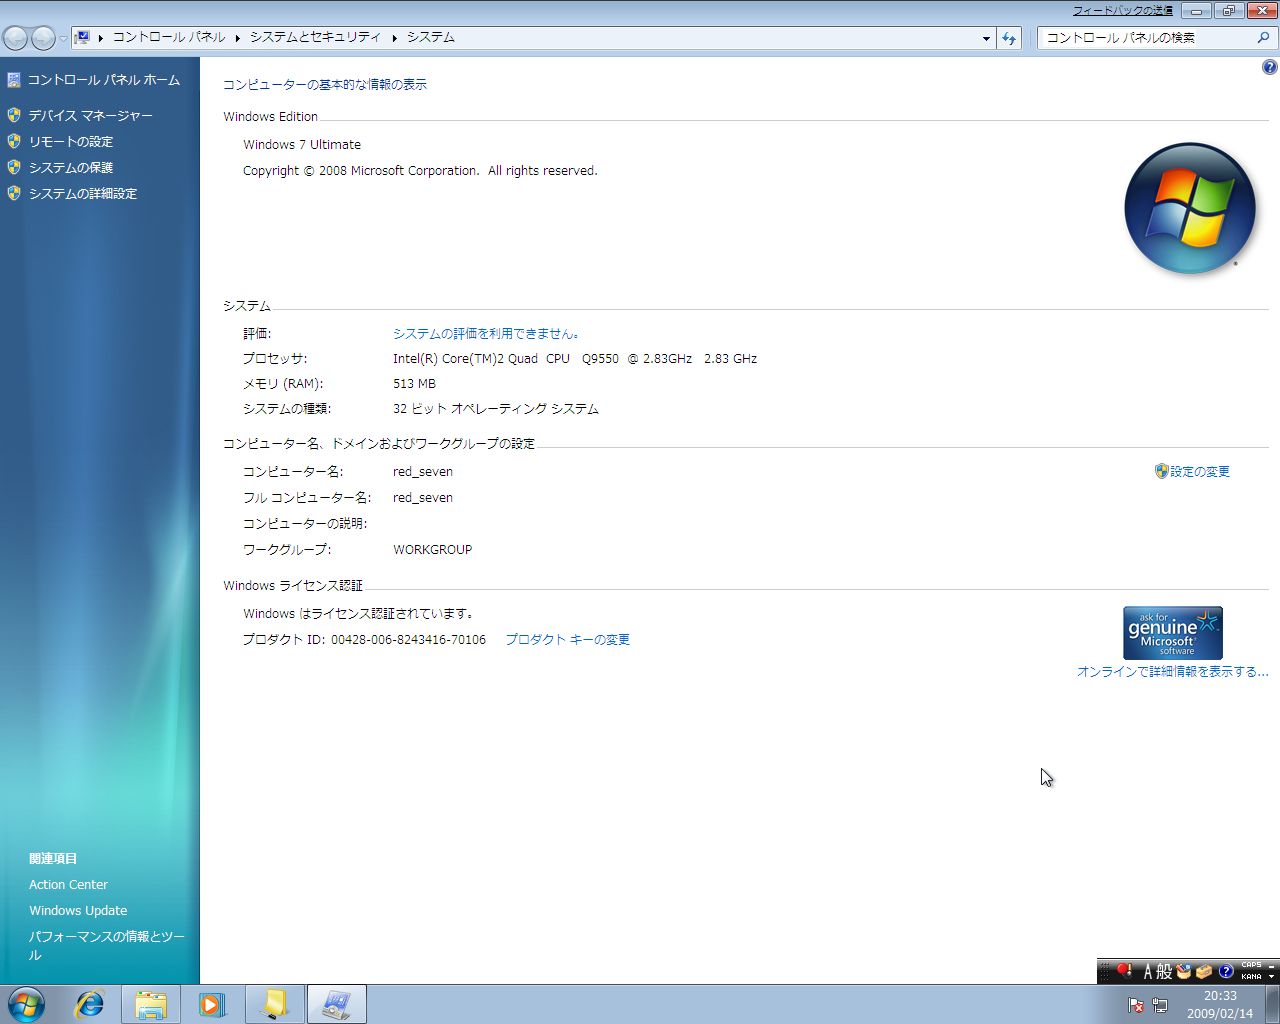Open language bar options arrow

1272,977
